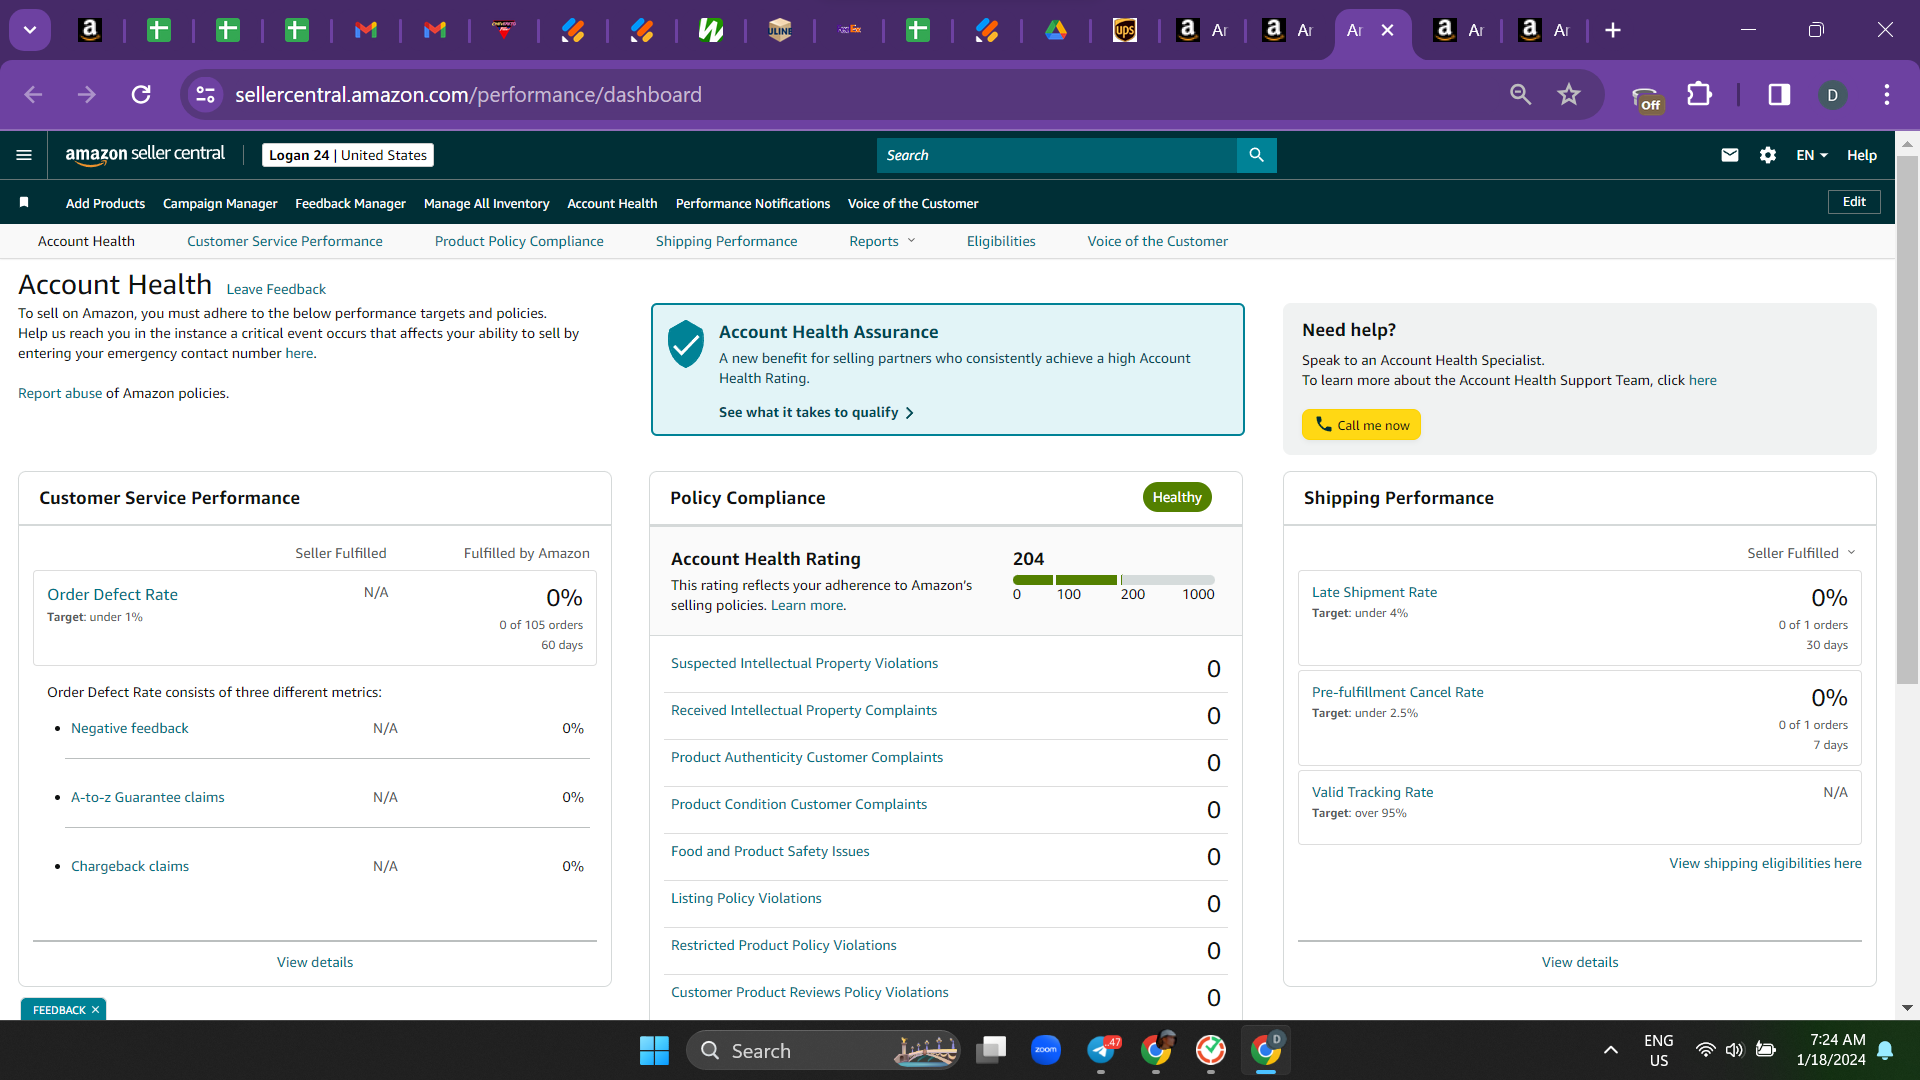Viewport: 1920px width, 1080px height.
Task: Click the search magnifier button
Action: pyautogui.click(x=1256, y=155)
